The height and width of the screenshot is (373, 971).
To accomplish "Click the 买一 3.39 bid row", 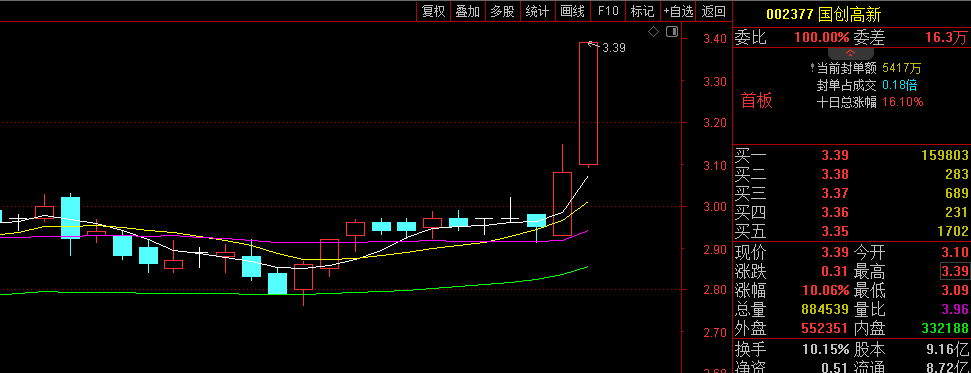I will pos(851,156).
